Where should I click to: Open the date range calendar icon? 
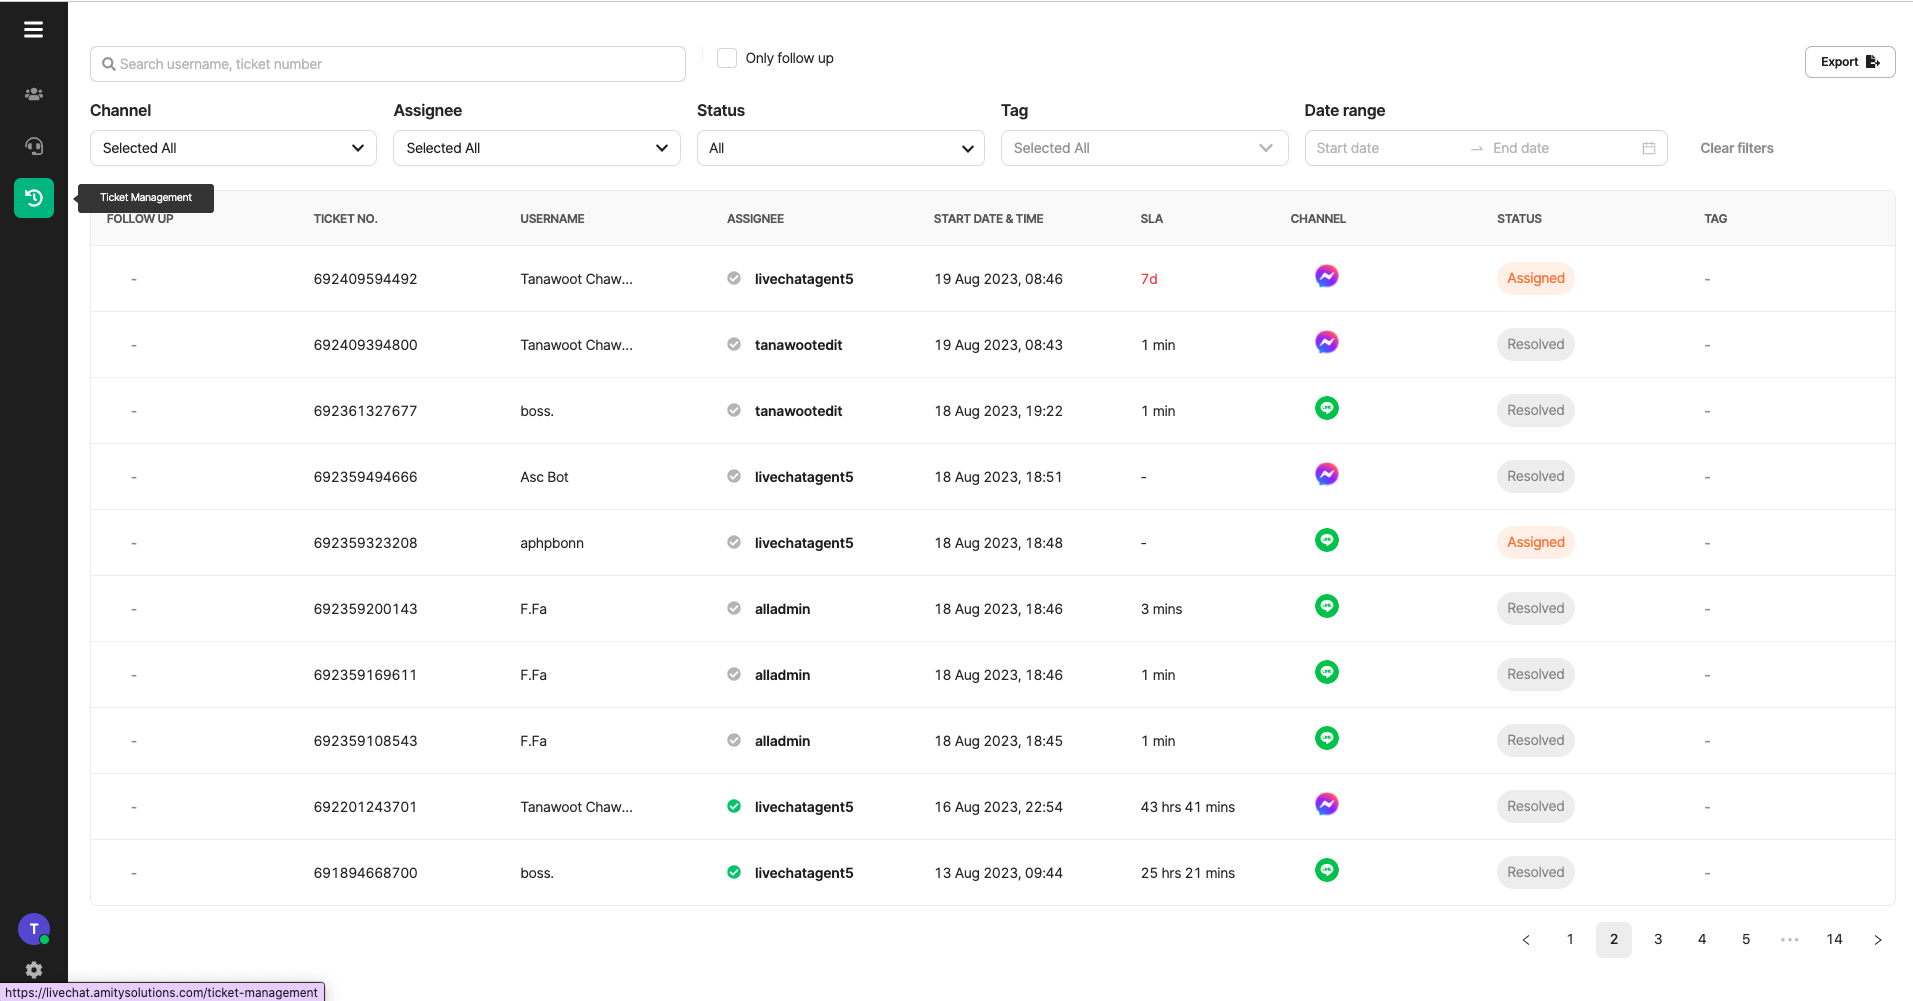point(1648,148)
